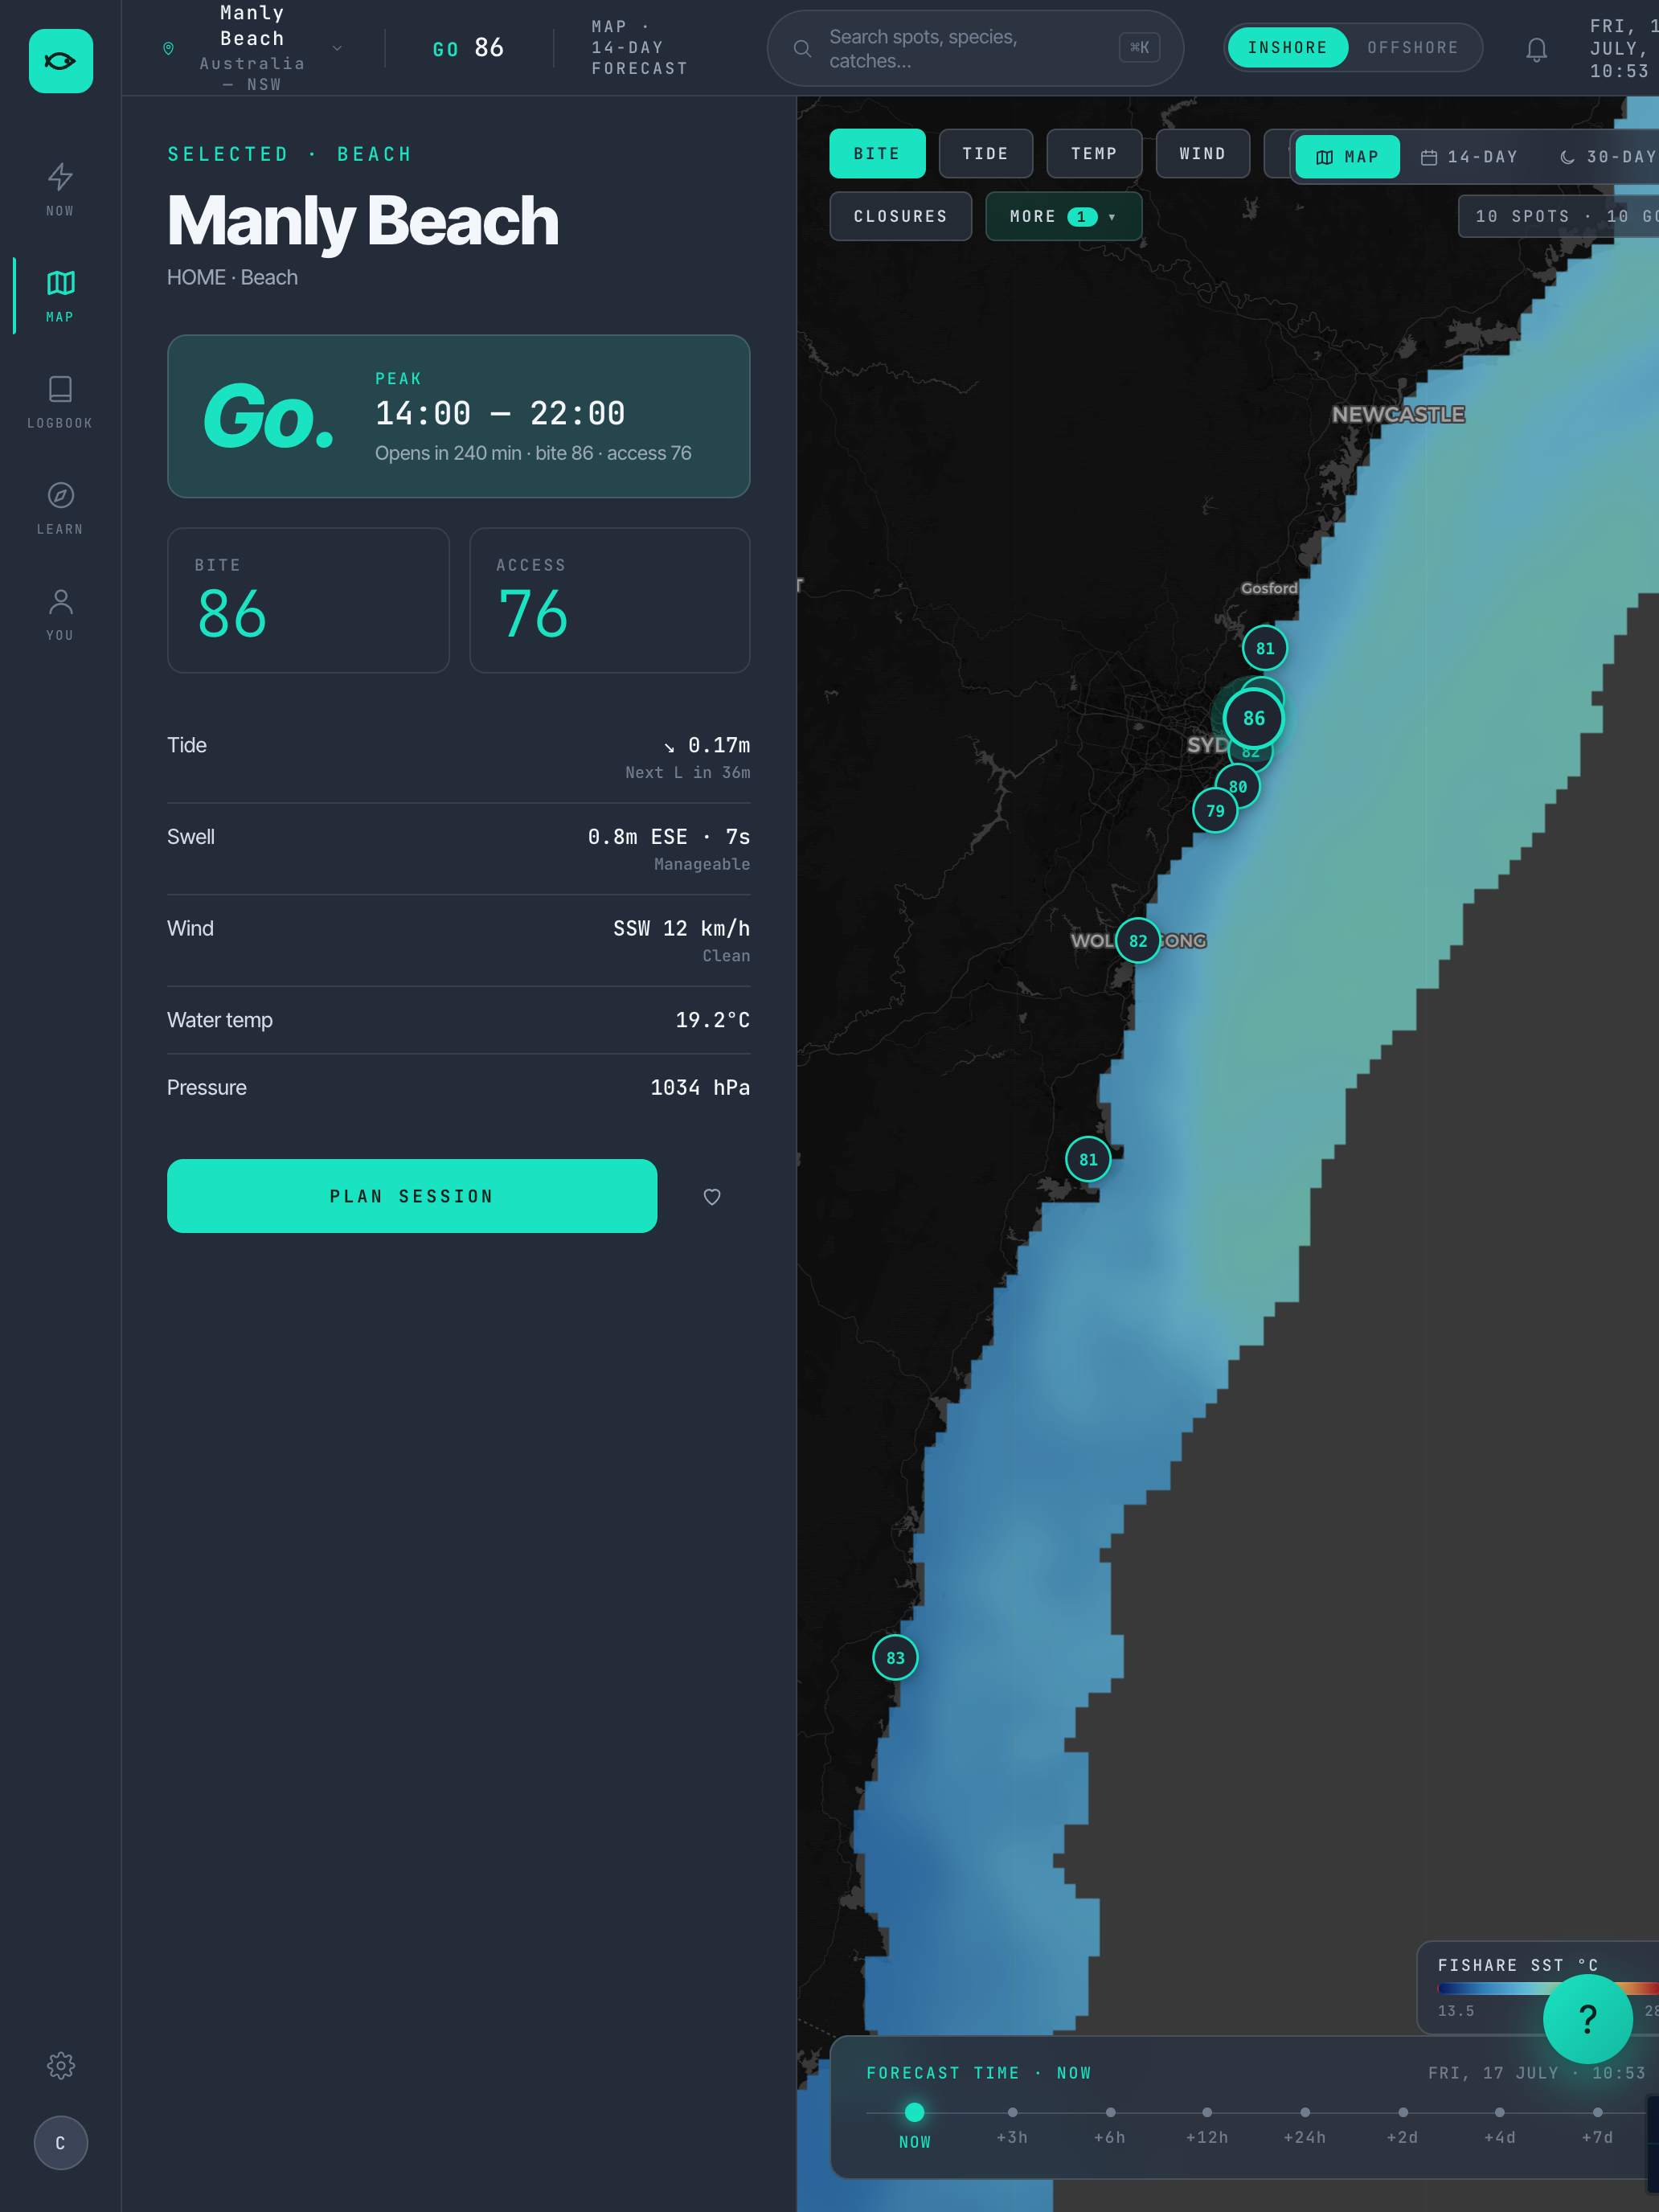Screen dimensions: 1659x2212
Task: Click the GO 86 score in header
Action: [468, 48]
